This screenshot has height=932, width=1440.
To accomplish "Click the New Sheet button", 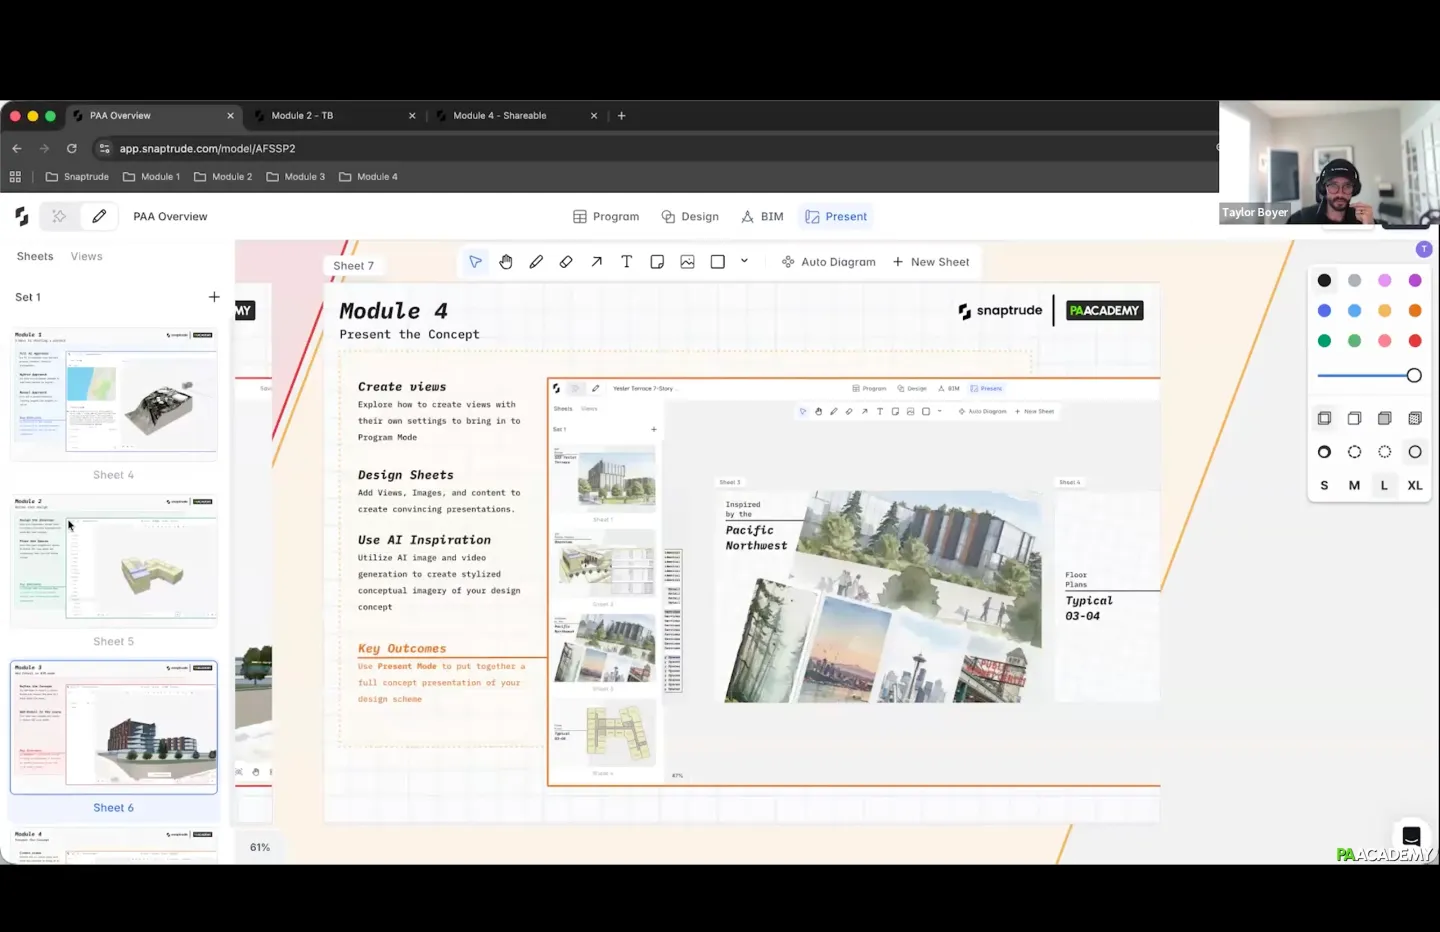I will 931,262.
